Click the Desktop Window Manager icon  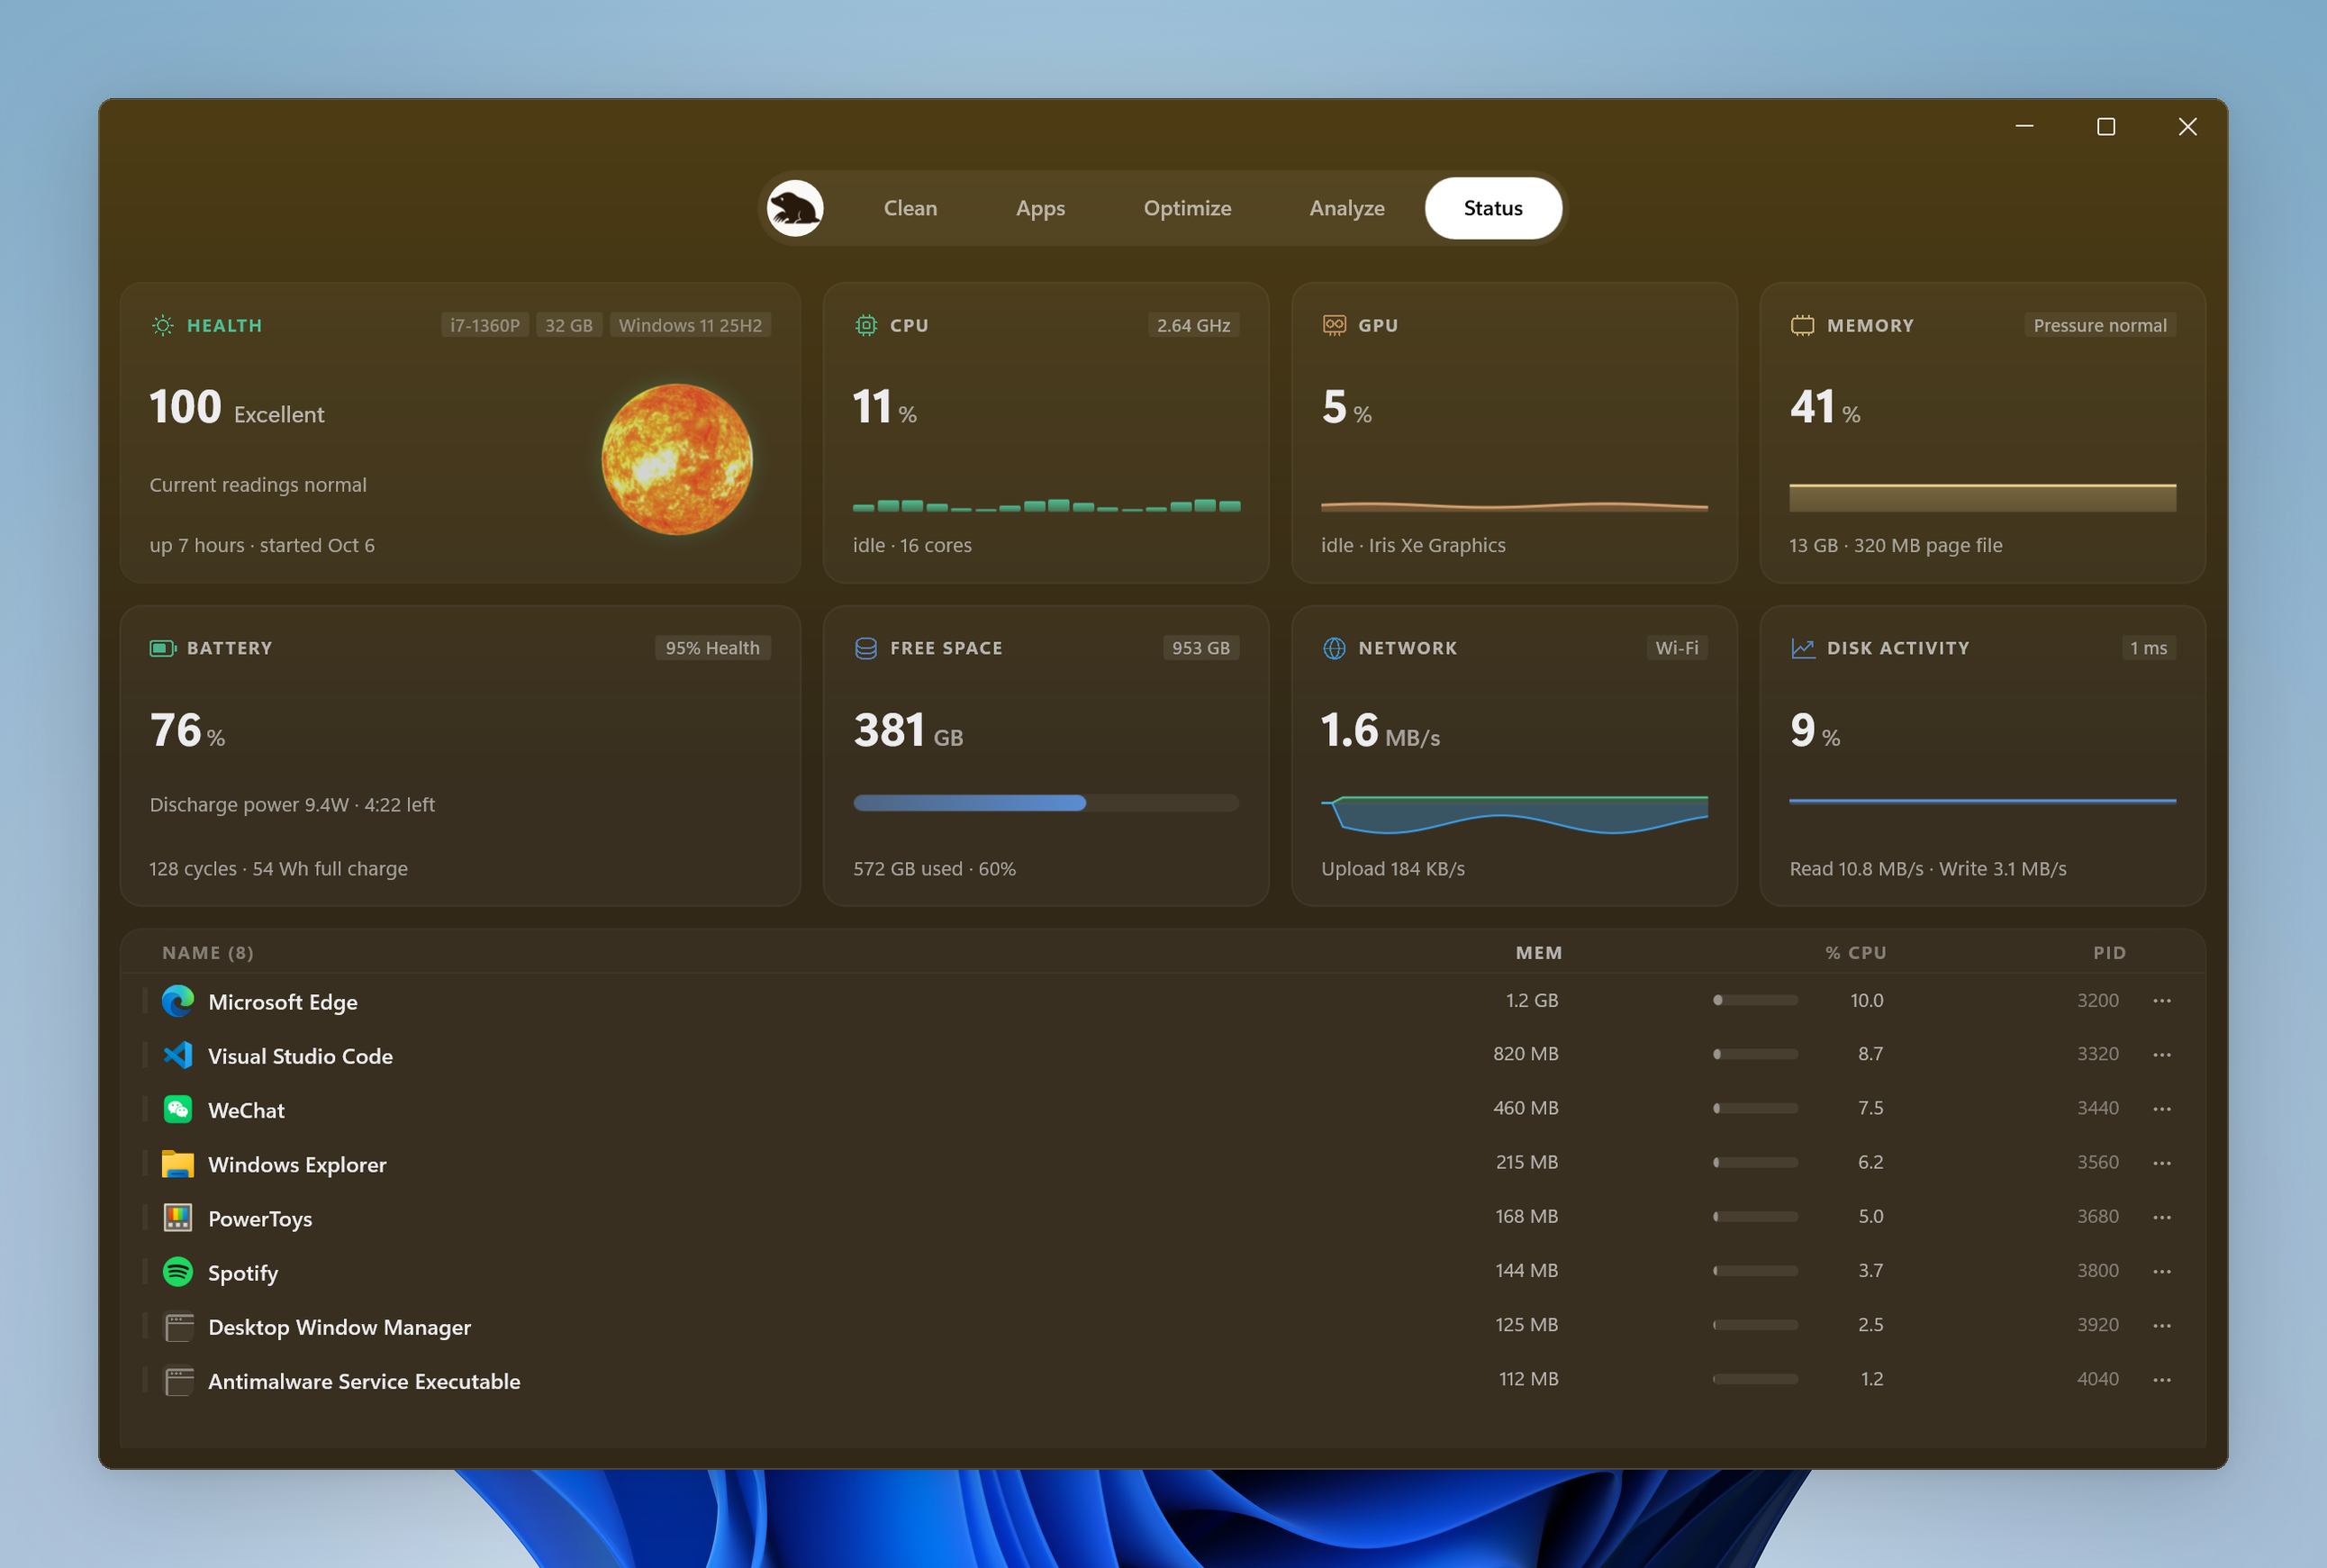click(x=179, y=1326)
